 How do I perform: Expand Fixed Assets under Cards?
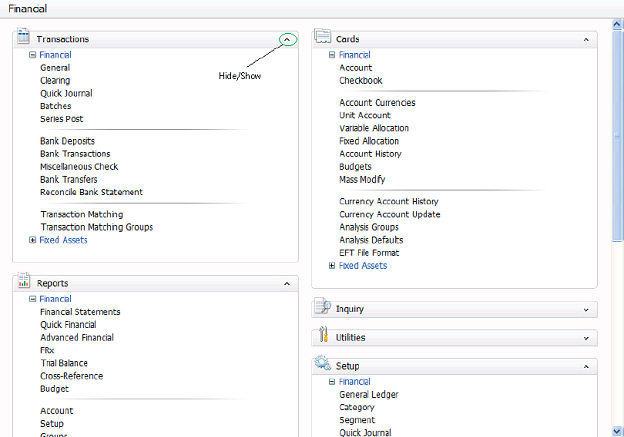click(332, 266)
